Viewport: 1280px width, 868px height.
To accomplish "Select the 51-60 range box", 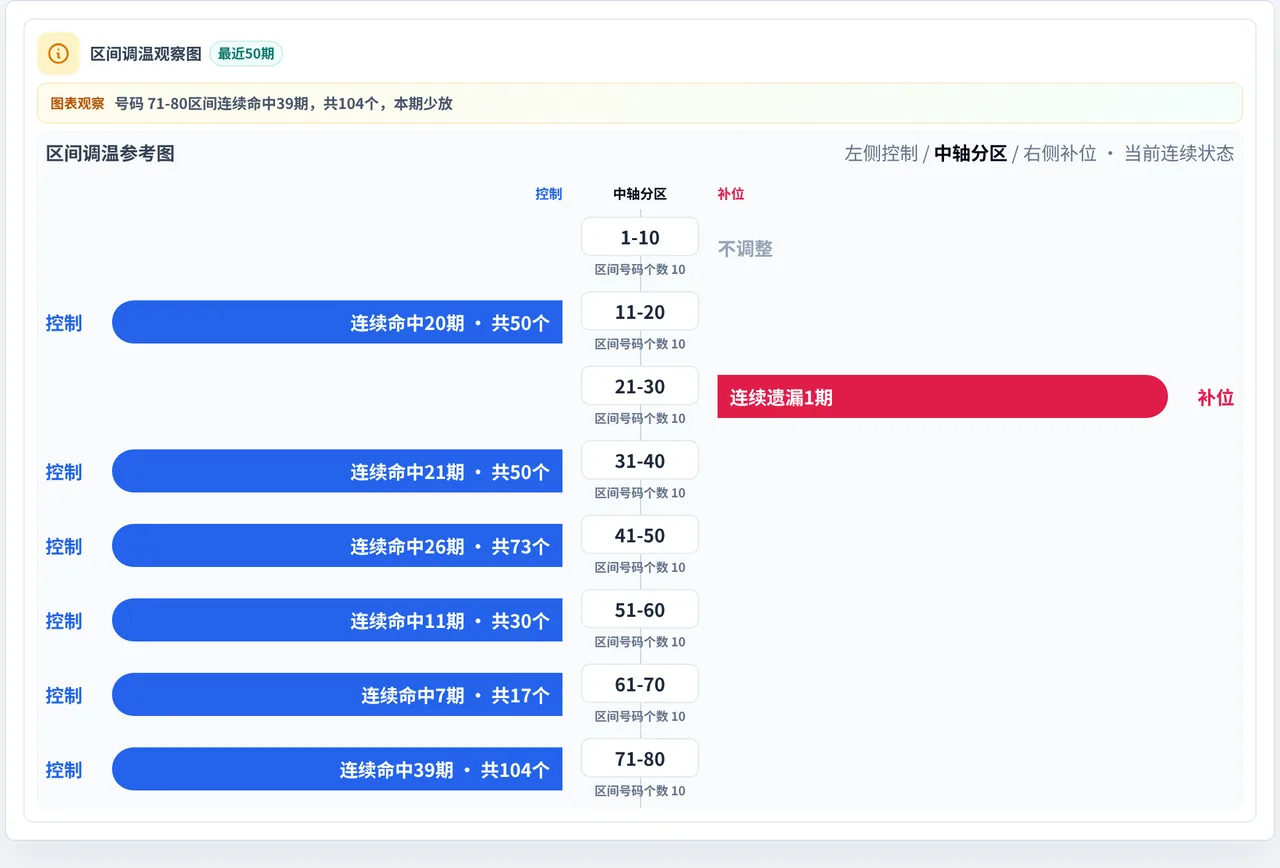I will (640, 610).
